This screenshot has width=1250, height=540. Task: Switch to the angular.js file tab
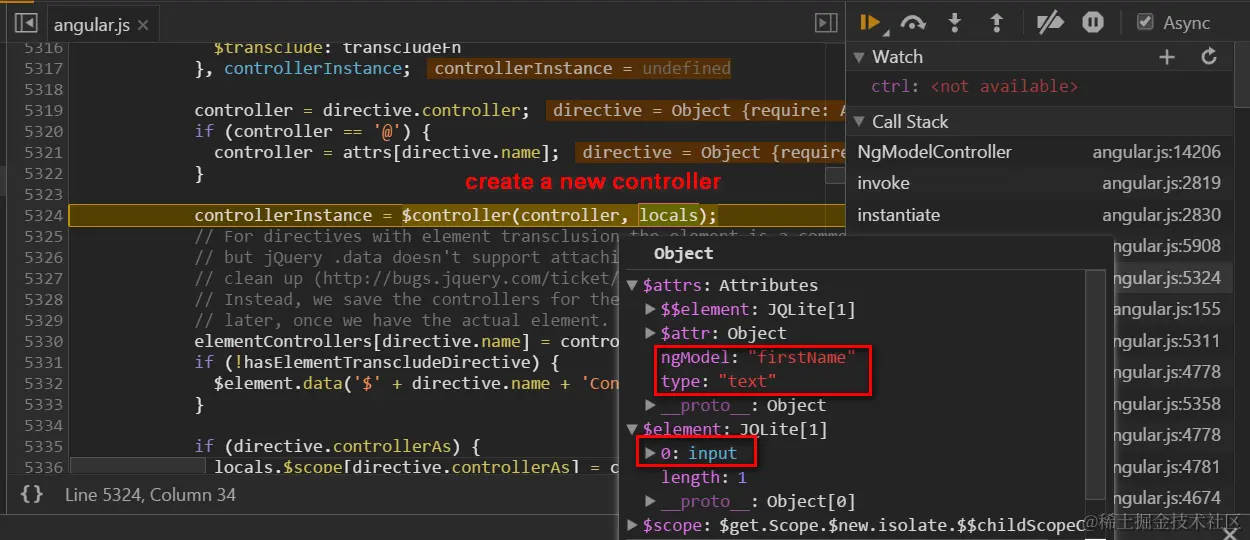92,24
